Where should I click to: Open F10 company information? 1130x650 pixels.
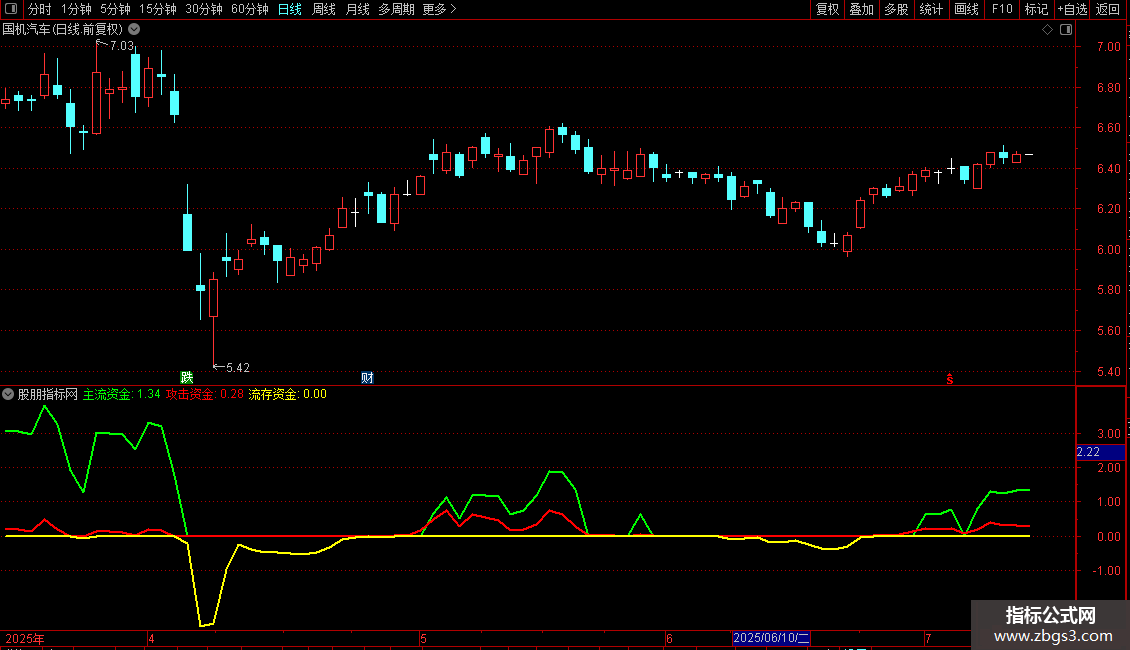(1002, 9)
